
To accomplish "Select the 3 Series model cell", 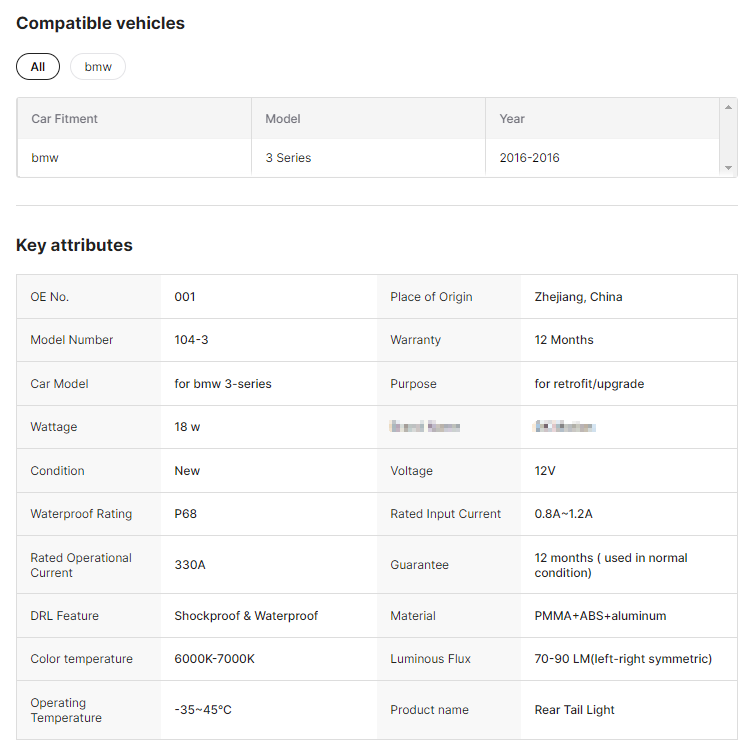I will pyautogui.click(x=288, y=158).
